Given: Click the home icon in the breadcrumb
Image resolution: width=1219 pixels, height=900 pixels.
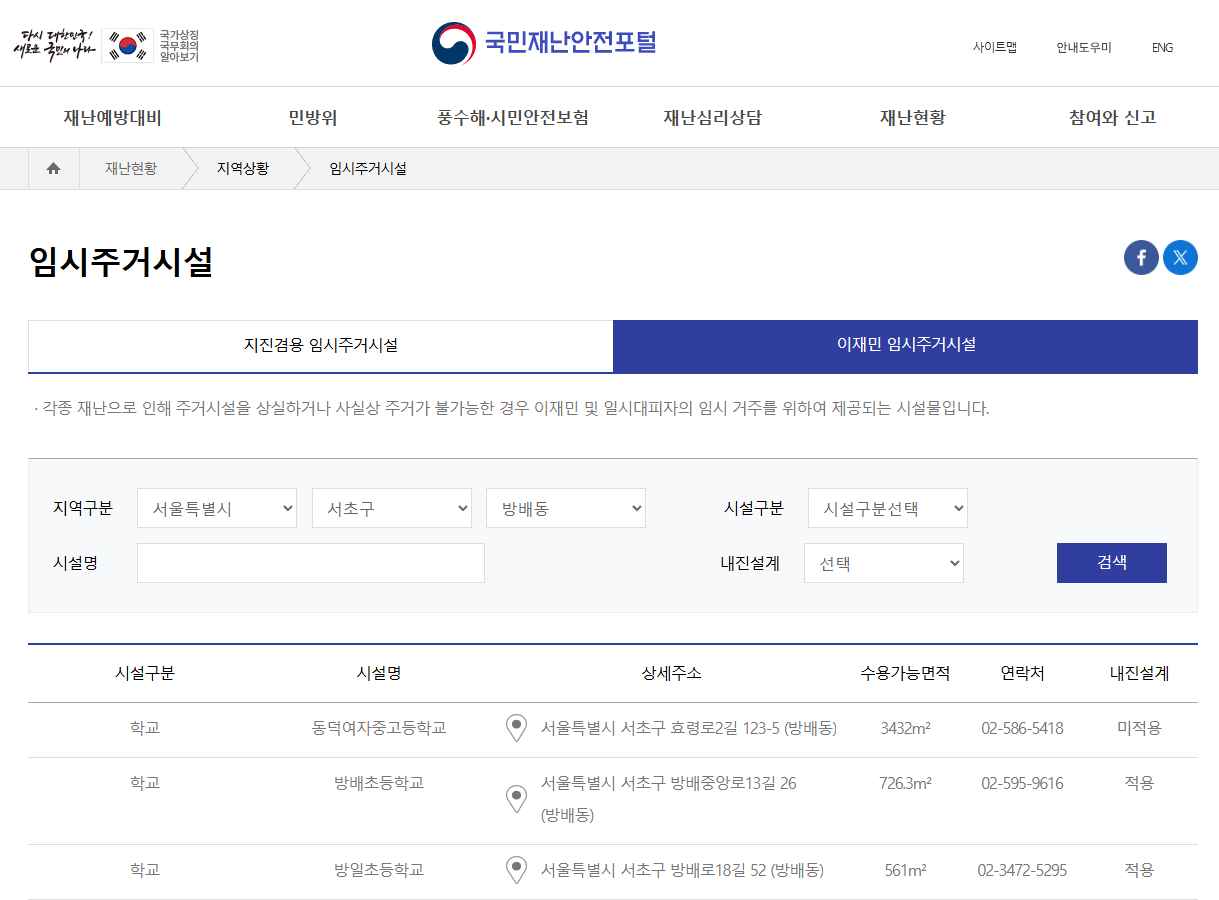Looking at the screenshot, I should [53, 168].
